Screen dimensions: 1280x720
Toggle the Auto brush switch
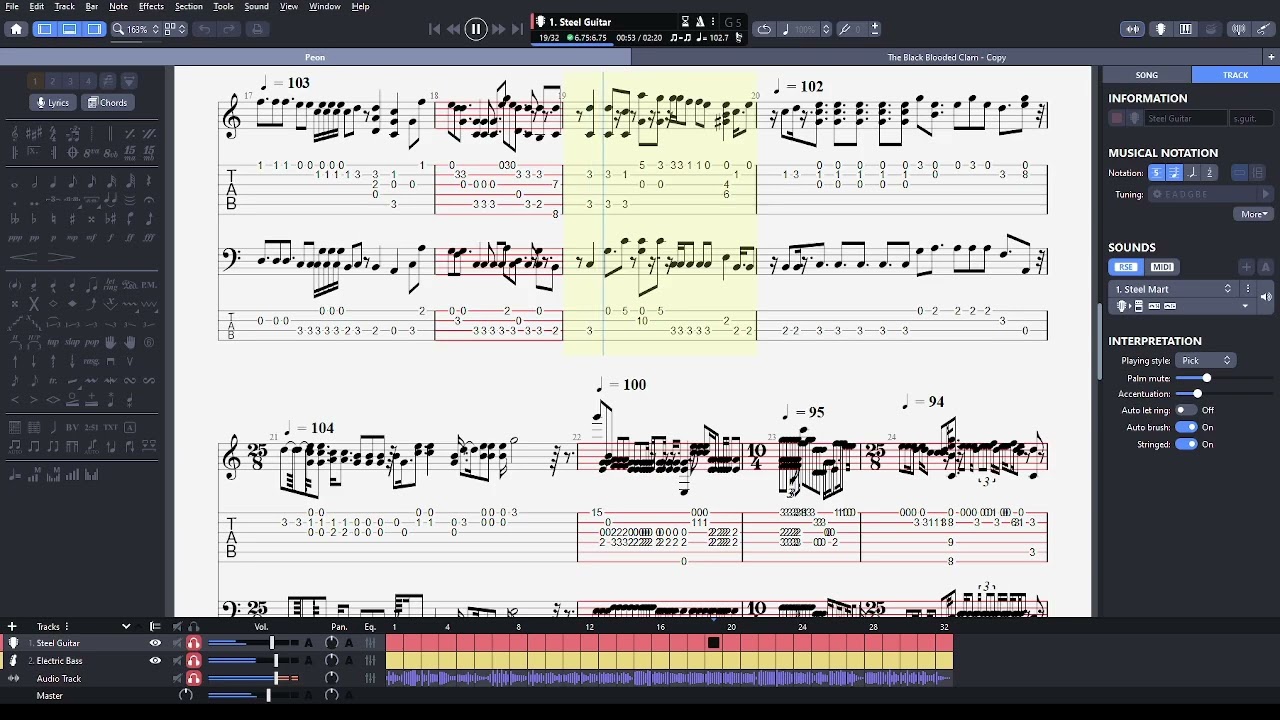coord(1186,427)
